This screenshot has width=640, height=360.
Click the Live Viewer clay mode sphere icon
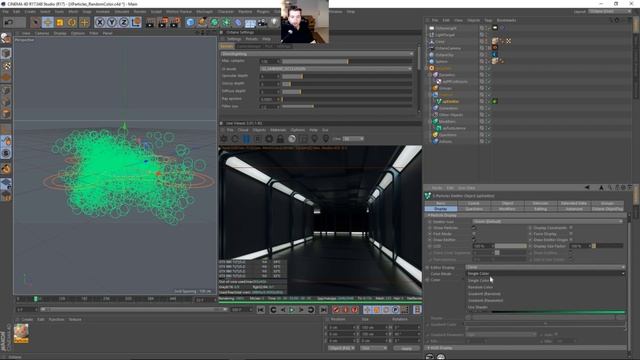tap(291, 139)
